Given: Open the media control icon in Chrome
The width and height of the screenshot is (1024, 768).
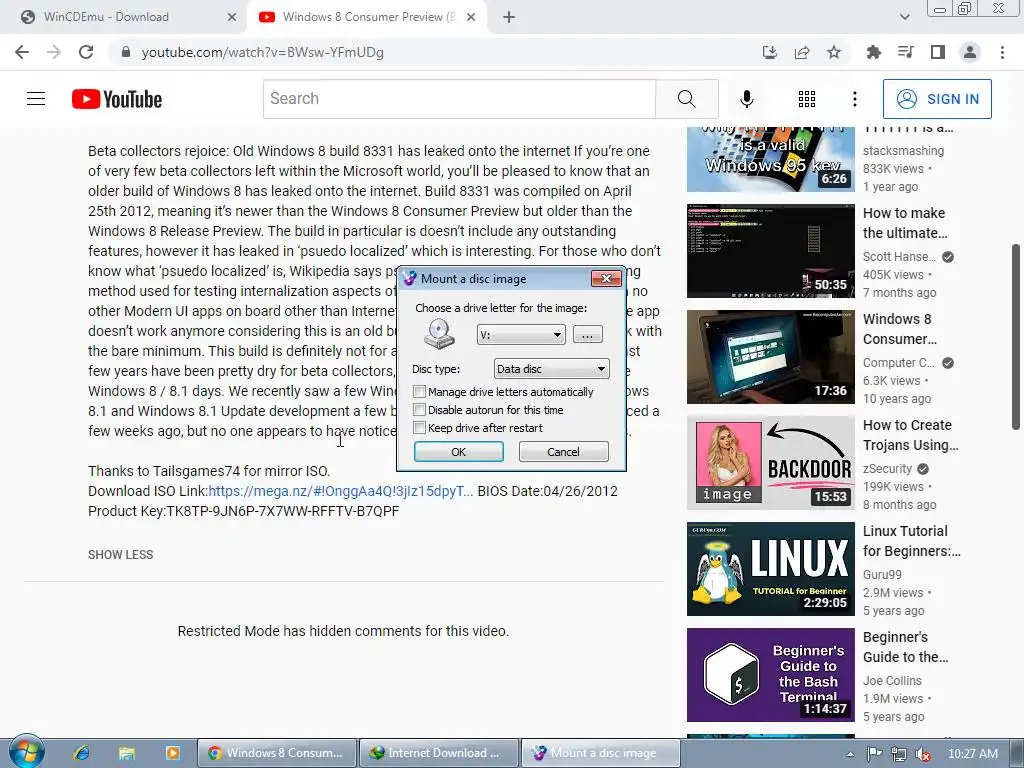Looking at the screenshot, I should tap(906, 52).
